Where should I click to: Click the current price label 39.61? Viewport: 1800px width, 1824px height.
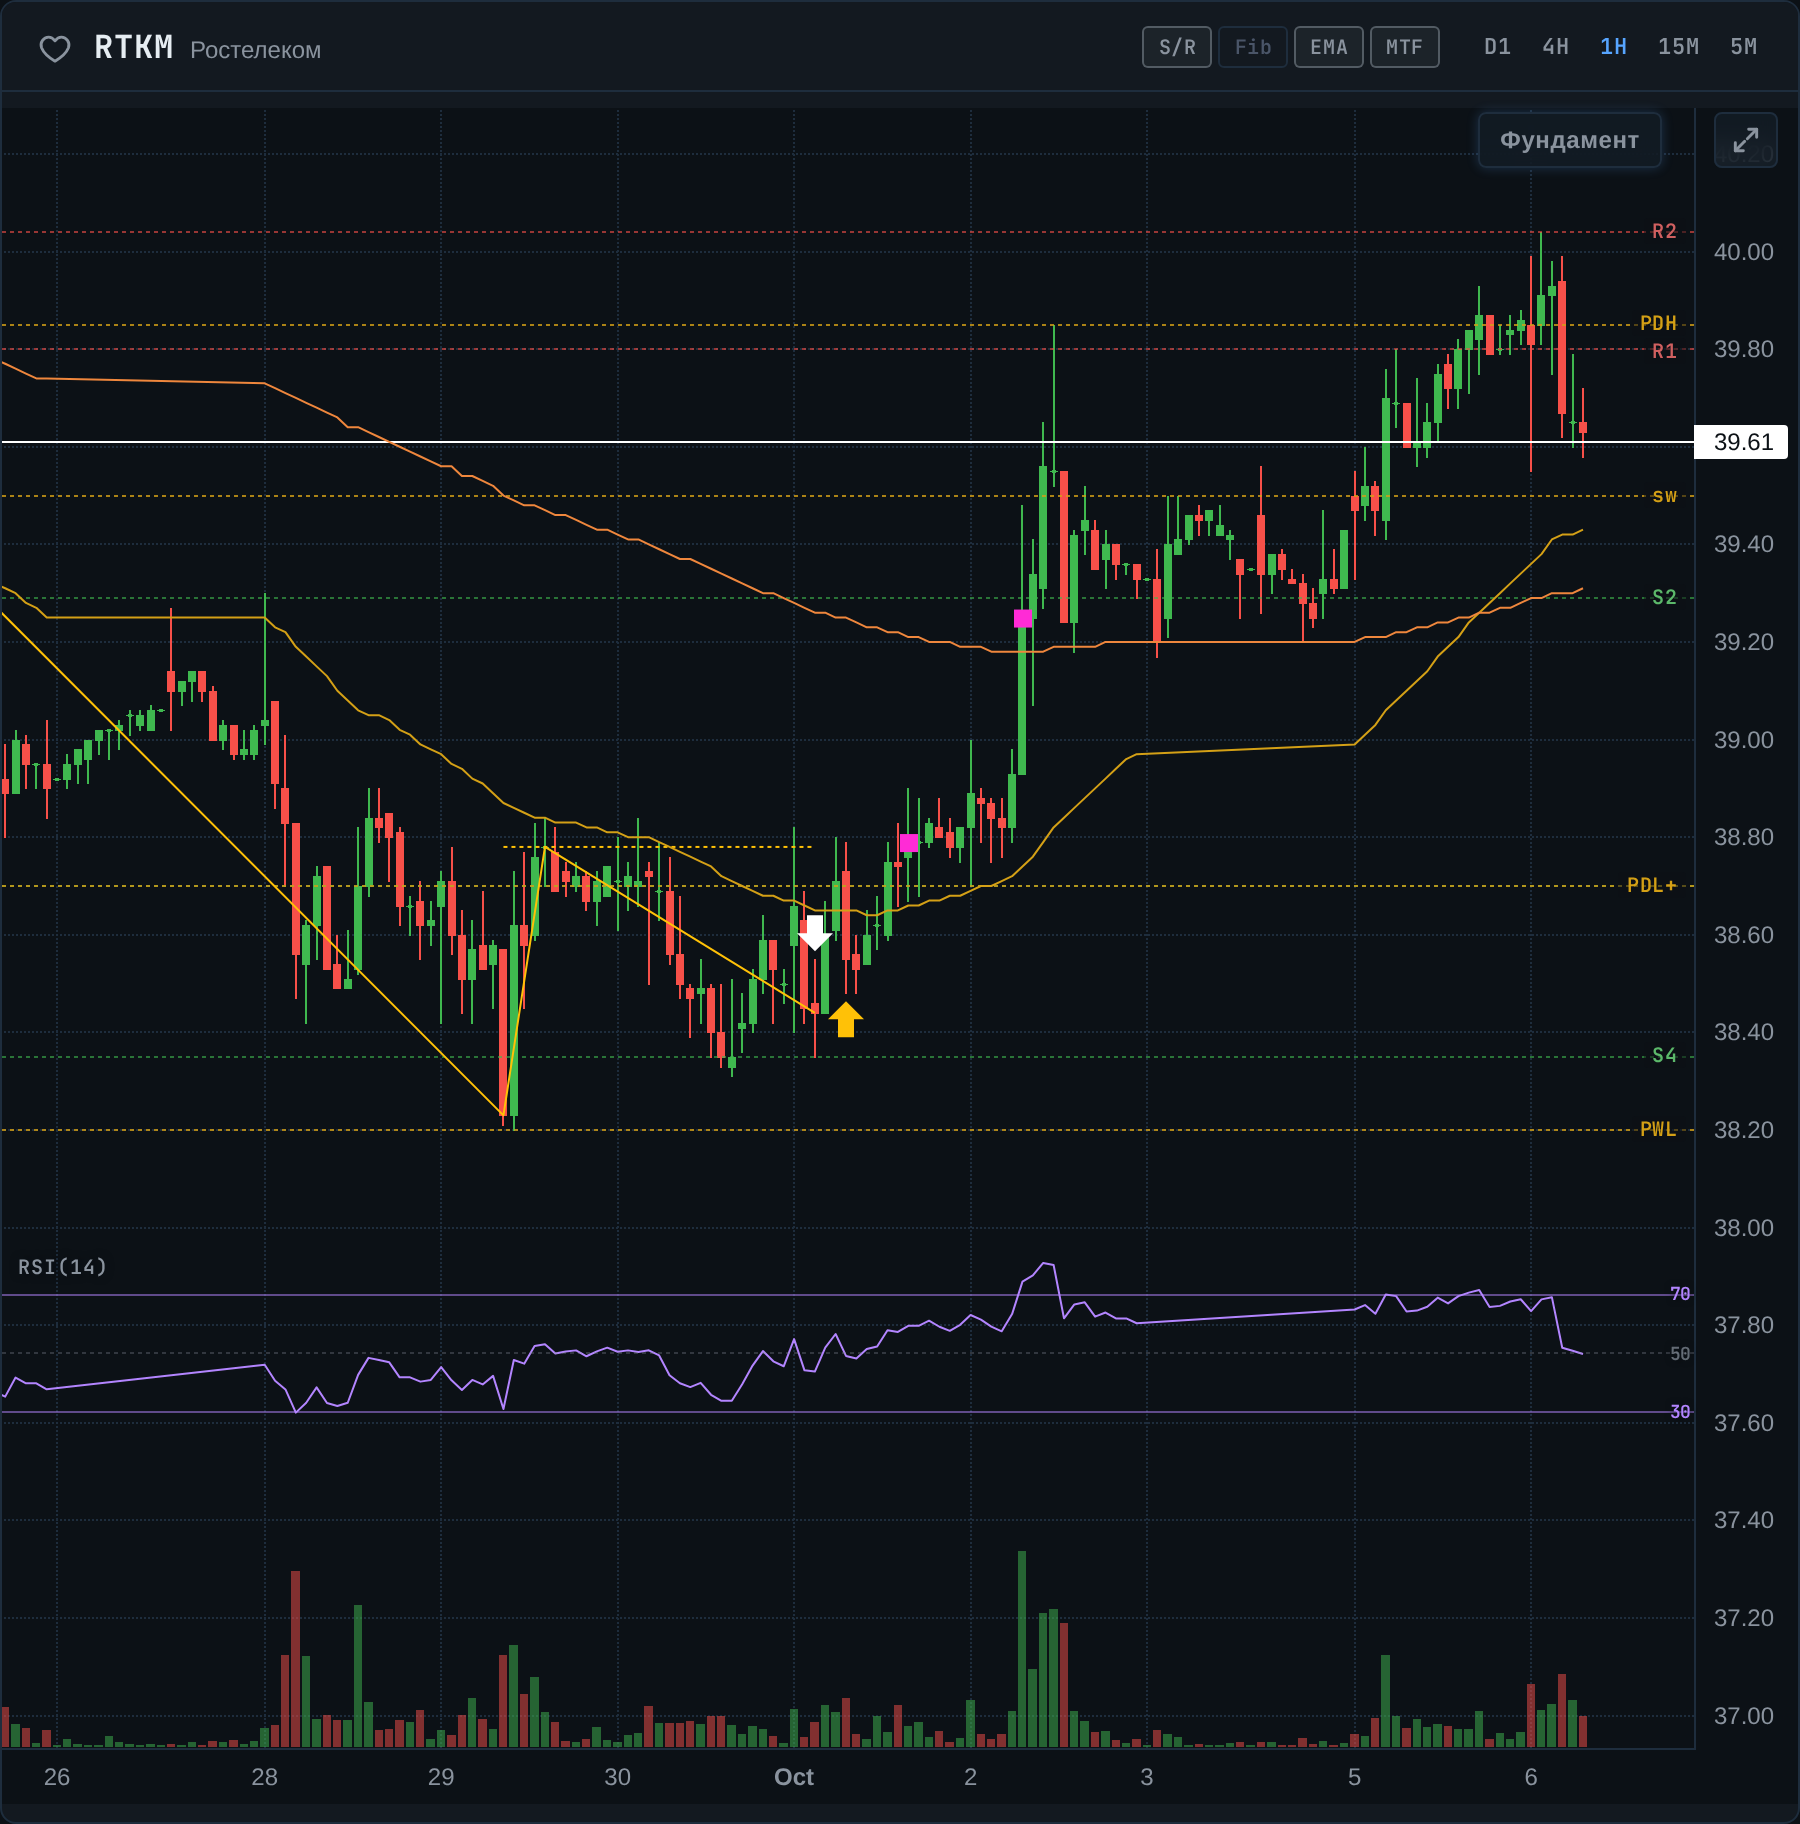click(x=1742, y=442)
